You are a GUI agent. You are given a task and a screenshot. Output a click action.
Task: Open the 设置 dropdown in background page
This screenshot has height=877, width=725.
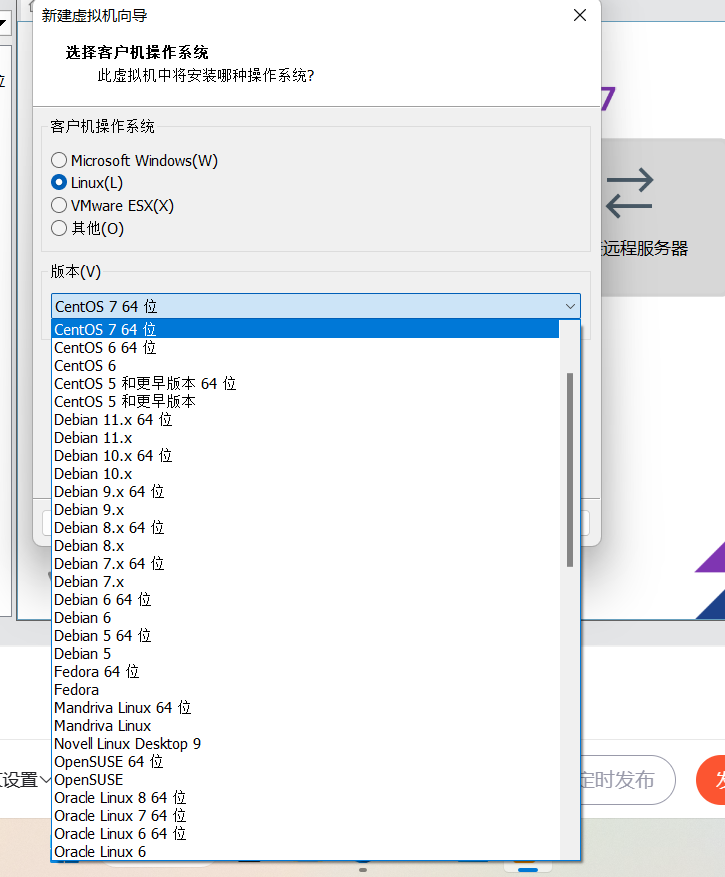pos(26,780)
